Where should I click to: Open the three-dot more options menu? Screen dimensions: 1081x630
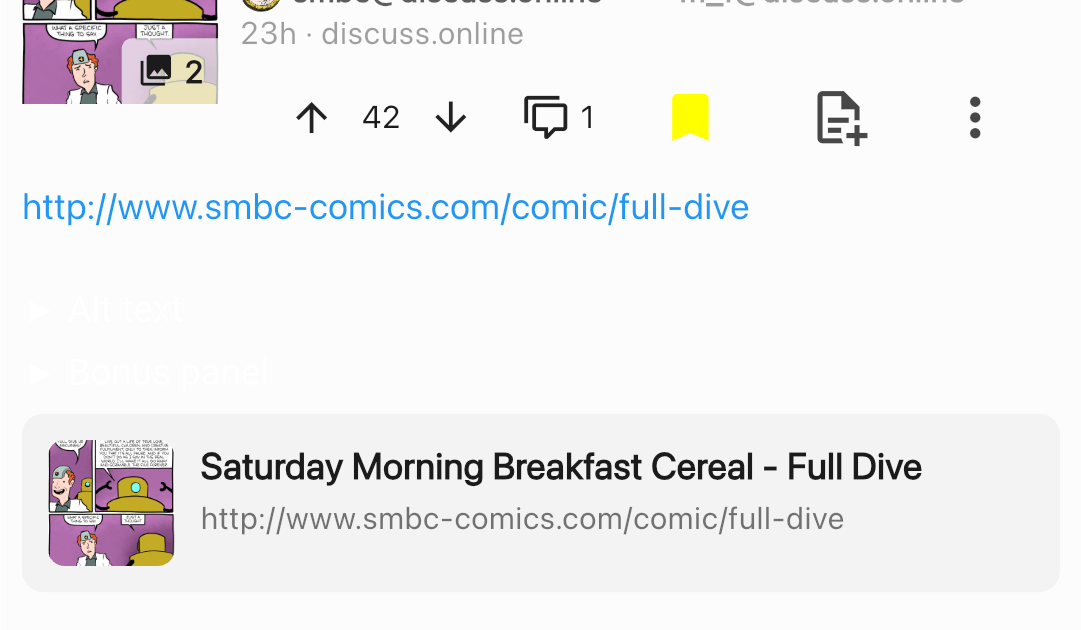pos(975,119)
